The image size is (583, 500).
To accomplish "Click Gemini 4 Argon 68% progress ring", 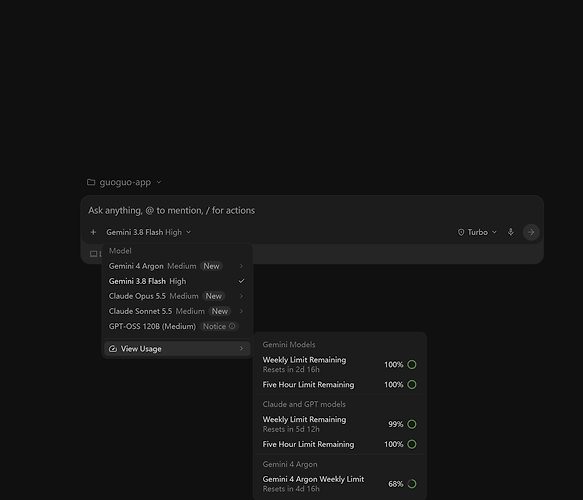I will pos(412,484).
